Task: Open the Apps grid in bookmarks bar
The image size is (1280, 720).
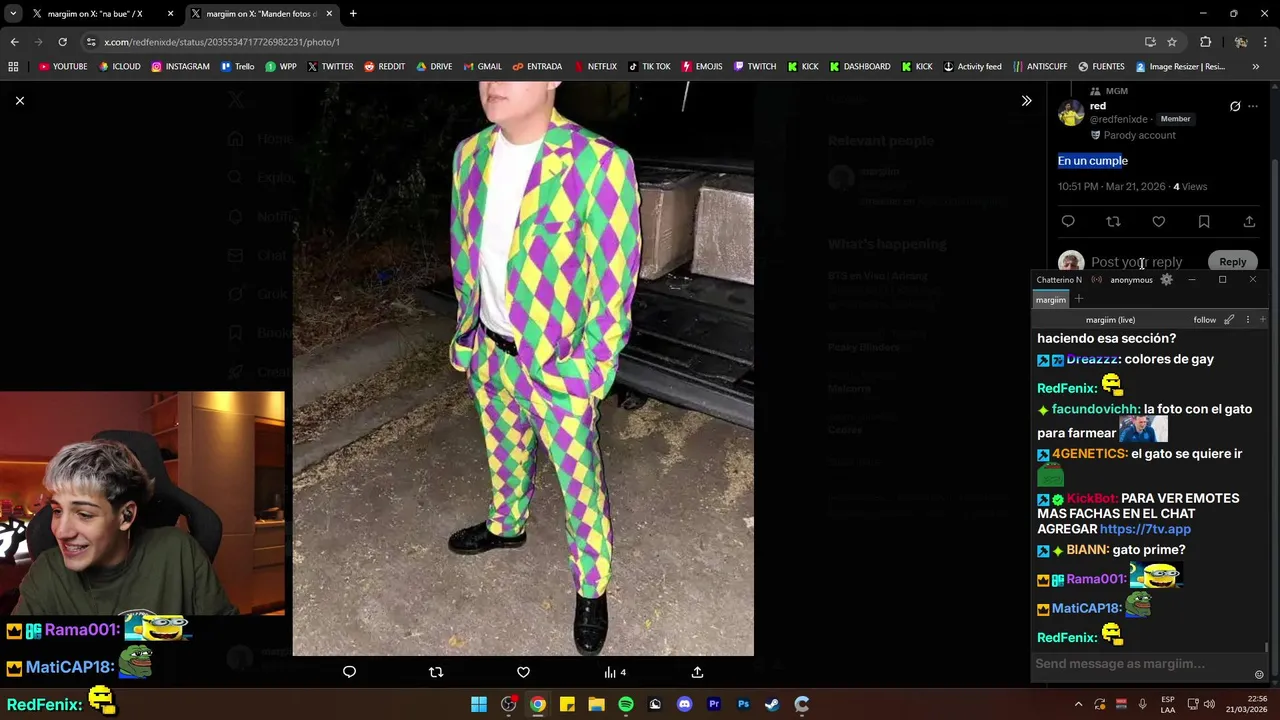Action: 13,67
